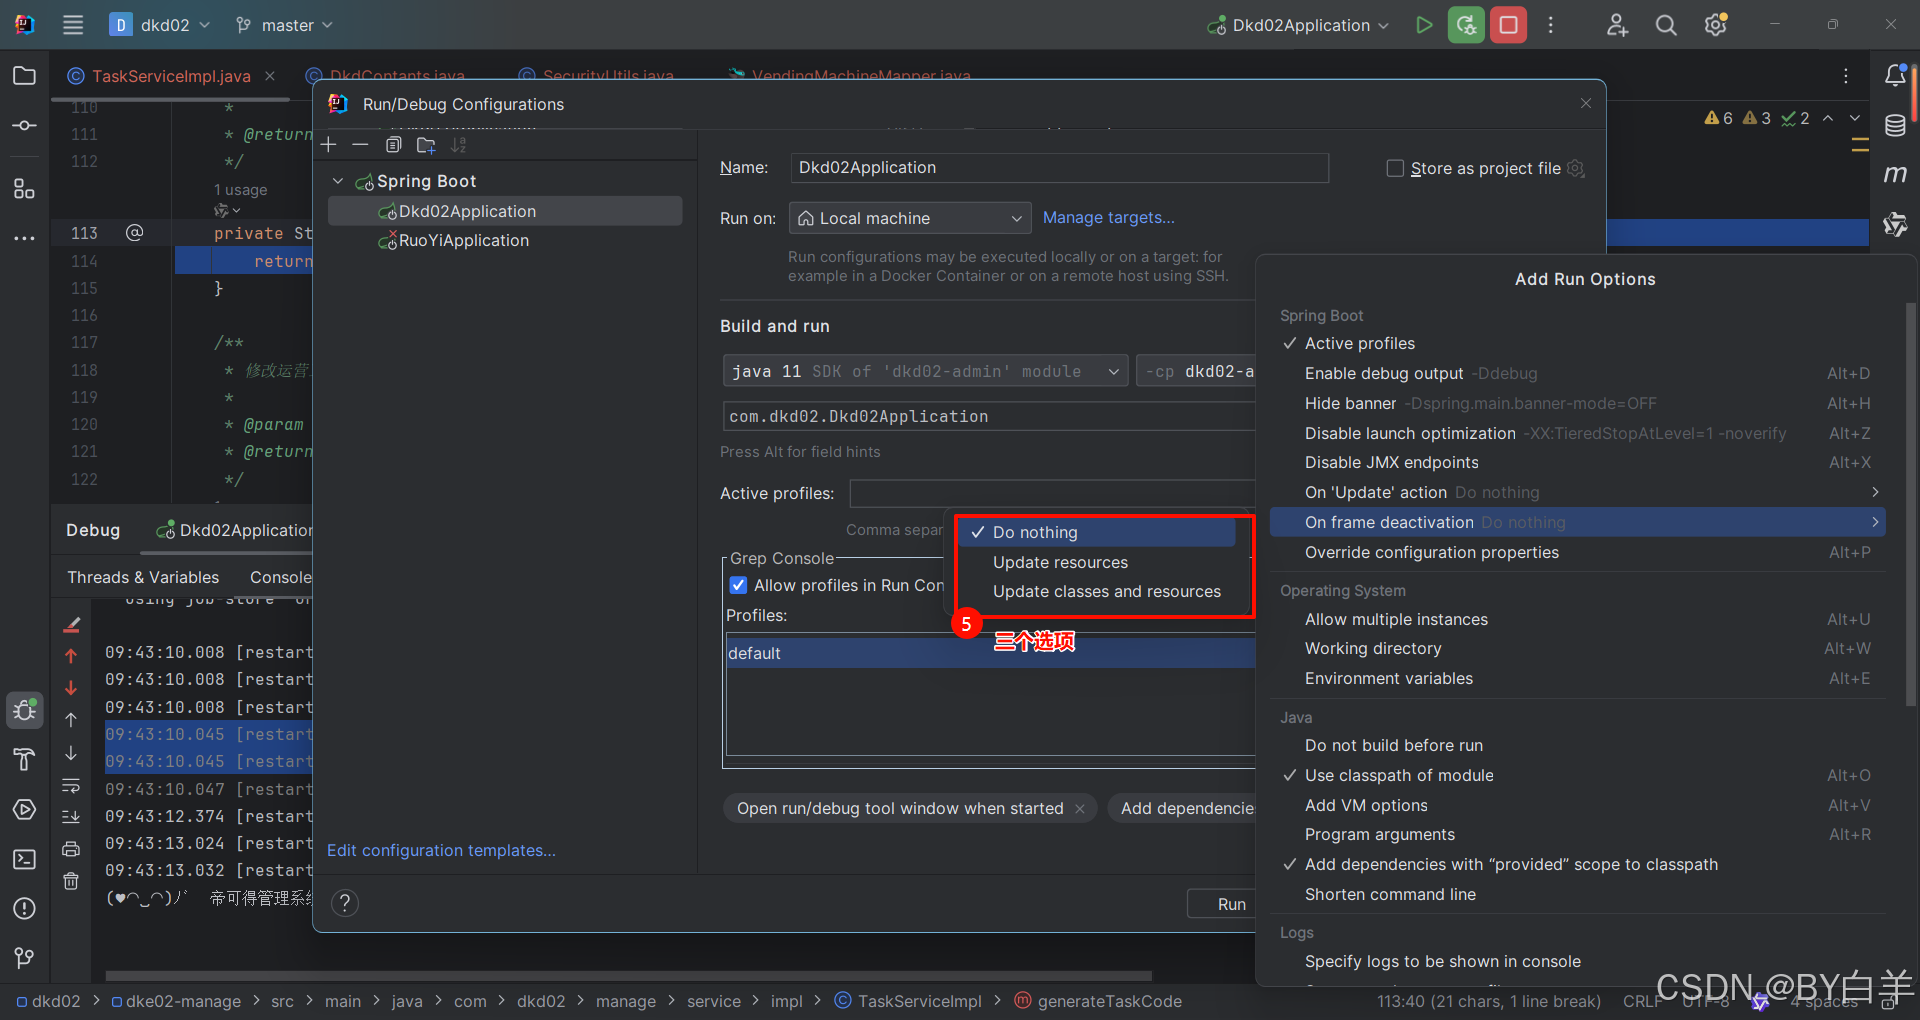Open dkd02 project dropdown
The image size is (1920, 1020).
tap(160, 25)
